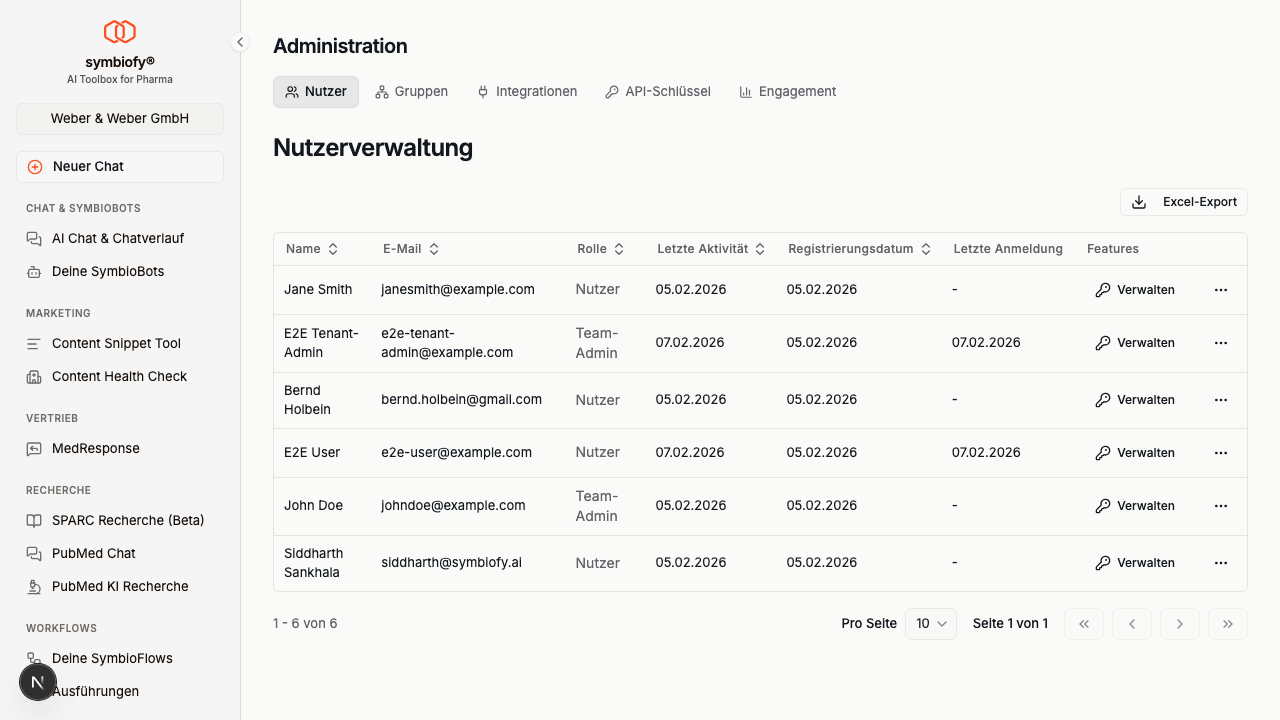Open the row actions menu for Jane Smith

tap(1221, 289)
